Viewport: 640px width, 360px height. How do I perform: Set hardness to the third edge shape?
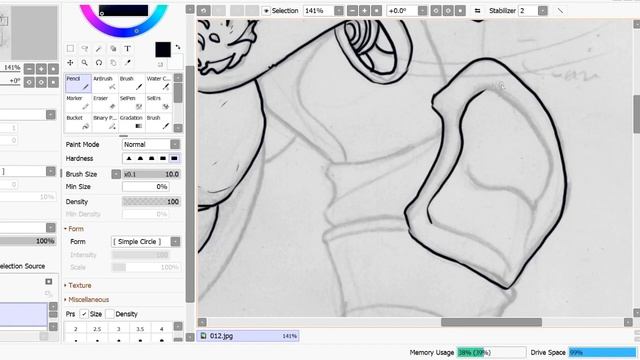pyautogui.click(x=151, y=158)
